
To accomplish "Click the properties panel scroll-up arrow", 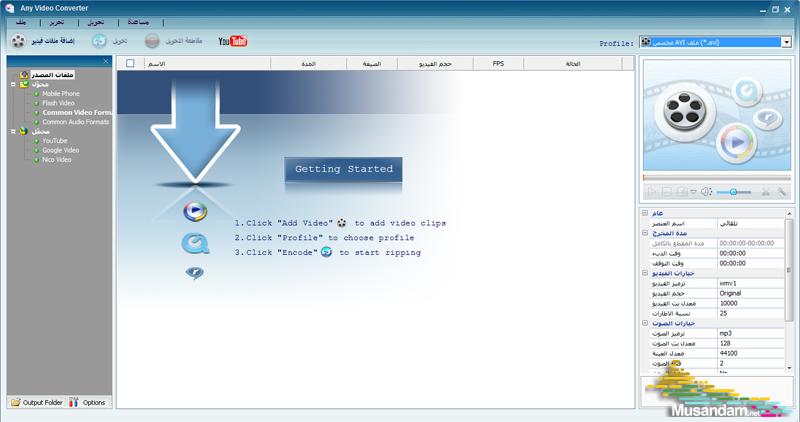I will (x=789, y=213).
